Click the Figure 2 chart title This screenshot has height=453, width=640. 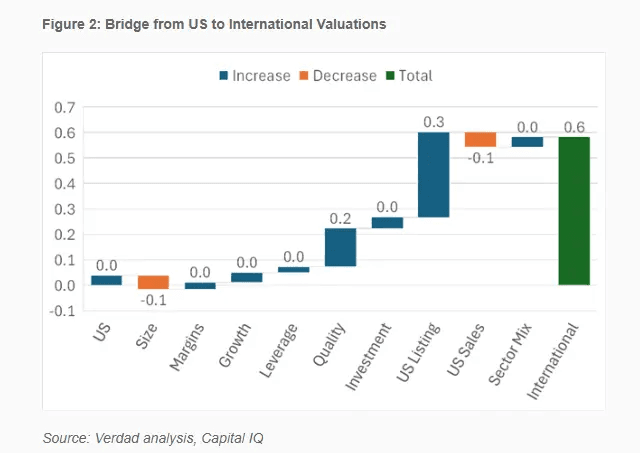click(214, 24)
